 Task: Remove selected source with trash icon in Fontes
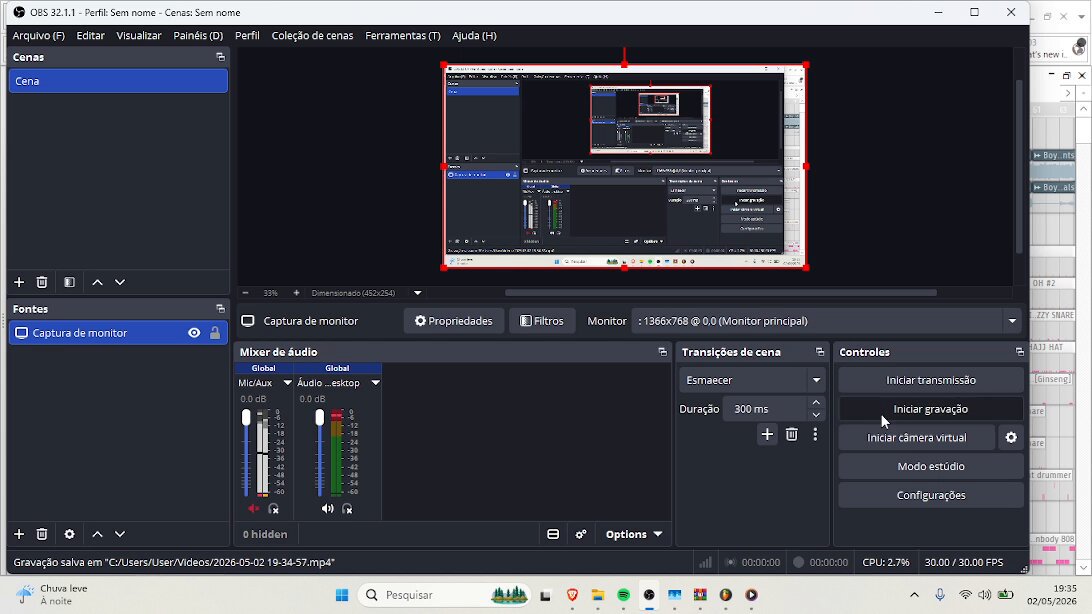point(42,534)
